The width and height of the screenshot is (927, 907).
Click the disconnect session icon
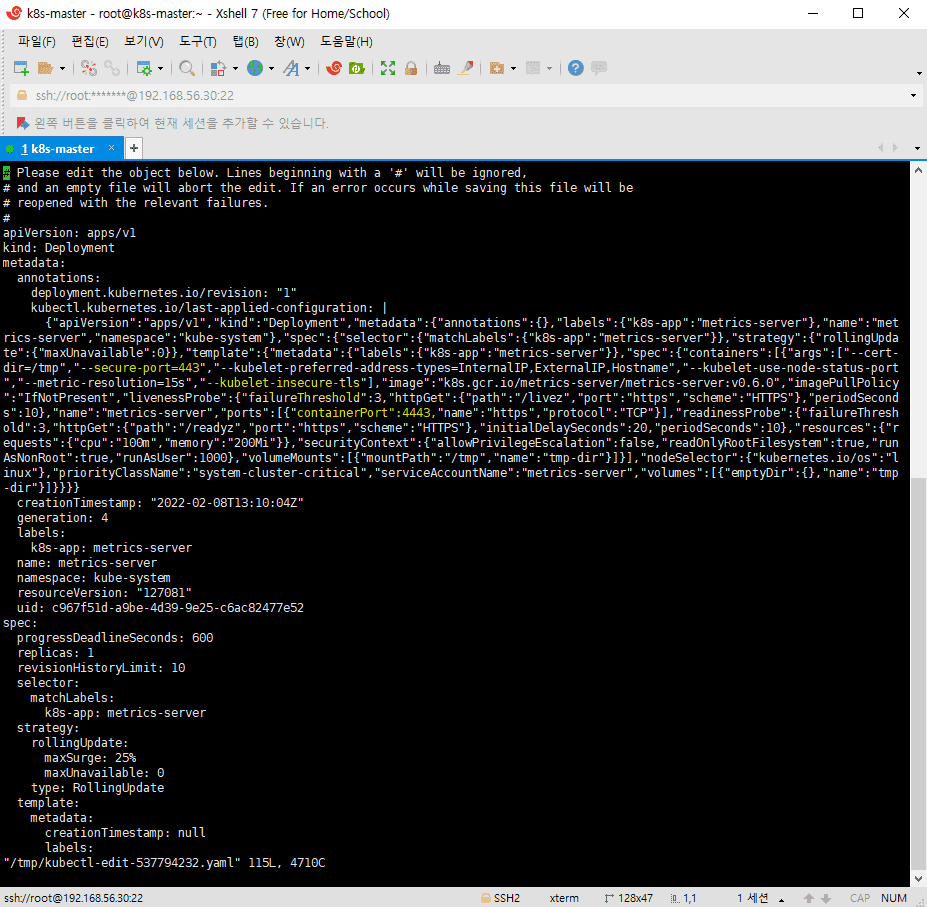[x=89, y=68]
